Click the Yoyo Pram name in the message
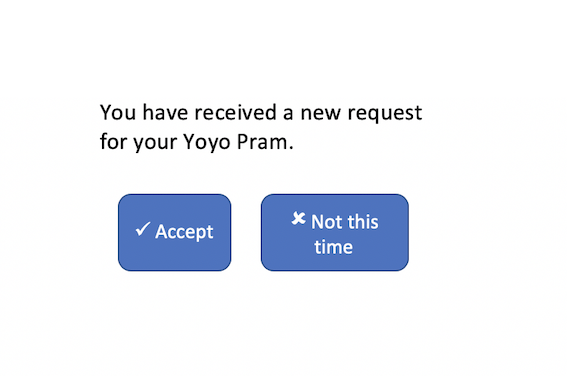Screen dimensions: 567x376 pos(238,142)
